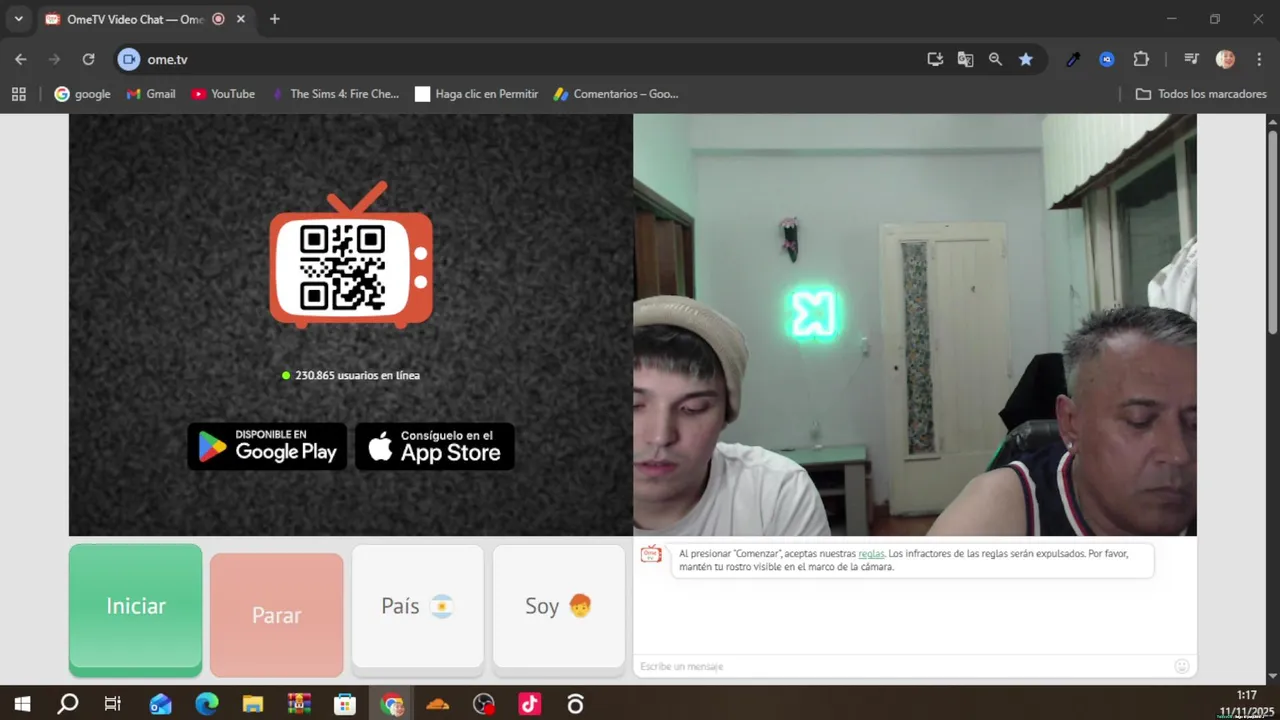Click the green Iniciar button
The width and height of the screenshot is (1280, 720).
click(x=135, y=607)
